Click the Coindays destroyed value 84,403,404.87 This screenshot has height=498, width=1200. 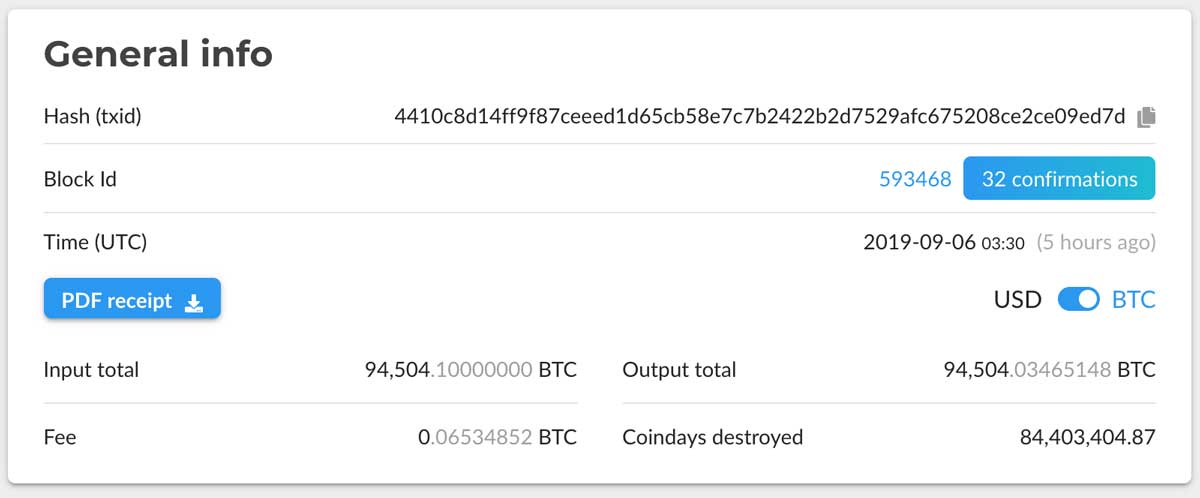(1088, 437)
